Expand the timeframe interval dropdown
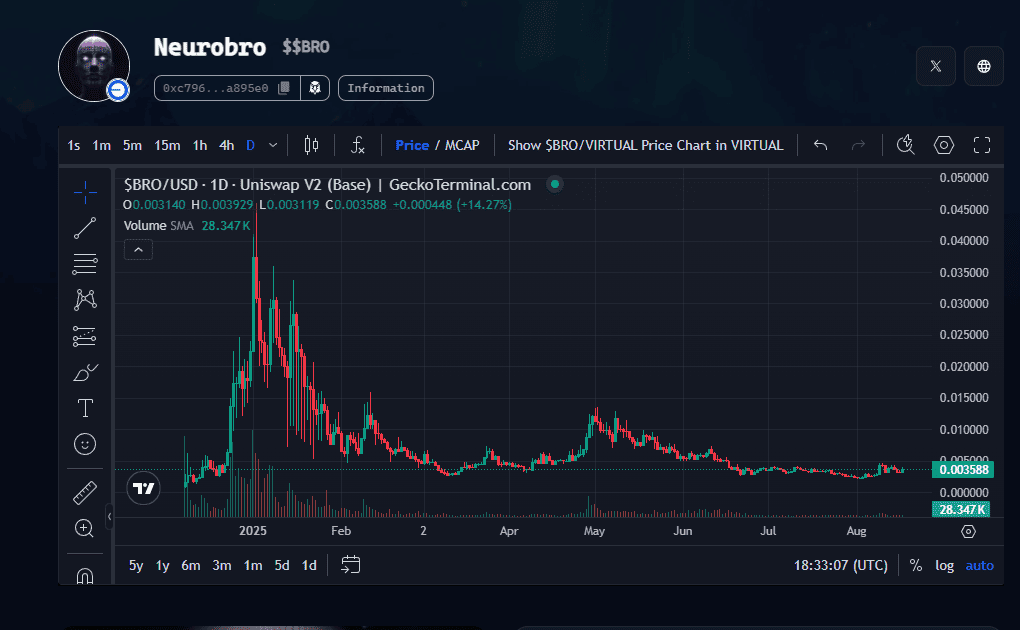This screenshot has height=630, width=1020. point(273,146)
